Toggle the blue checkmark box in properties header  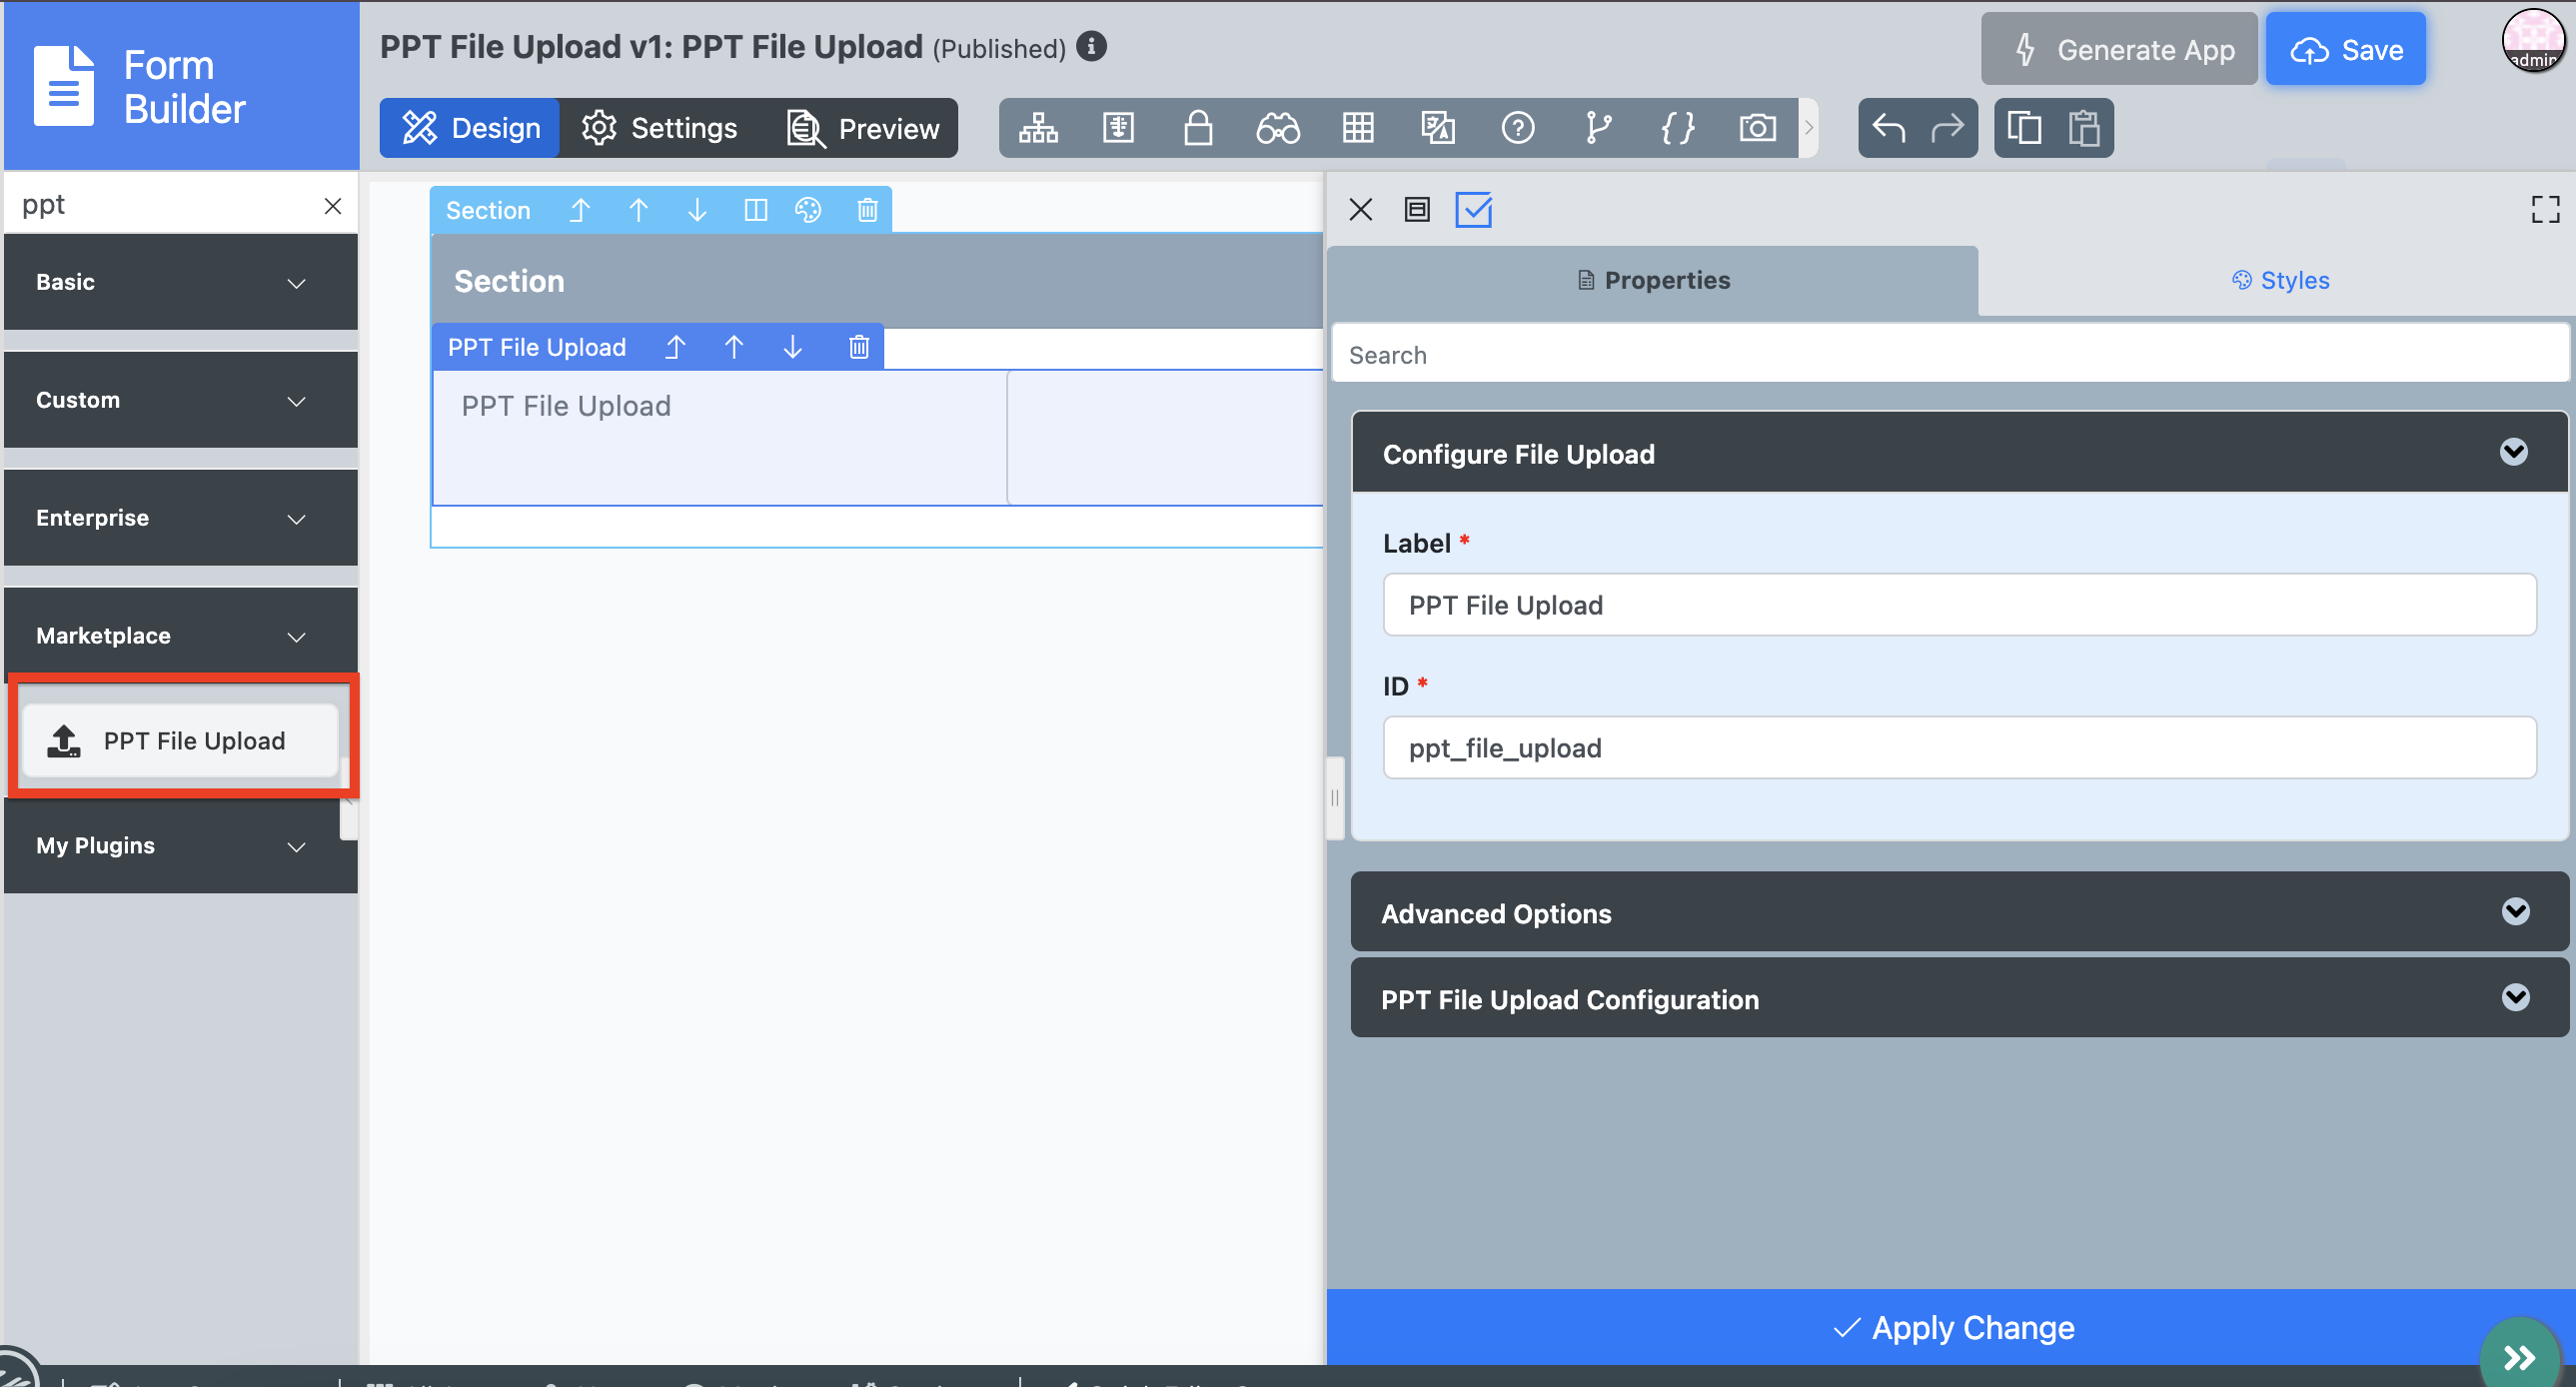1473,210
